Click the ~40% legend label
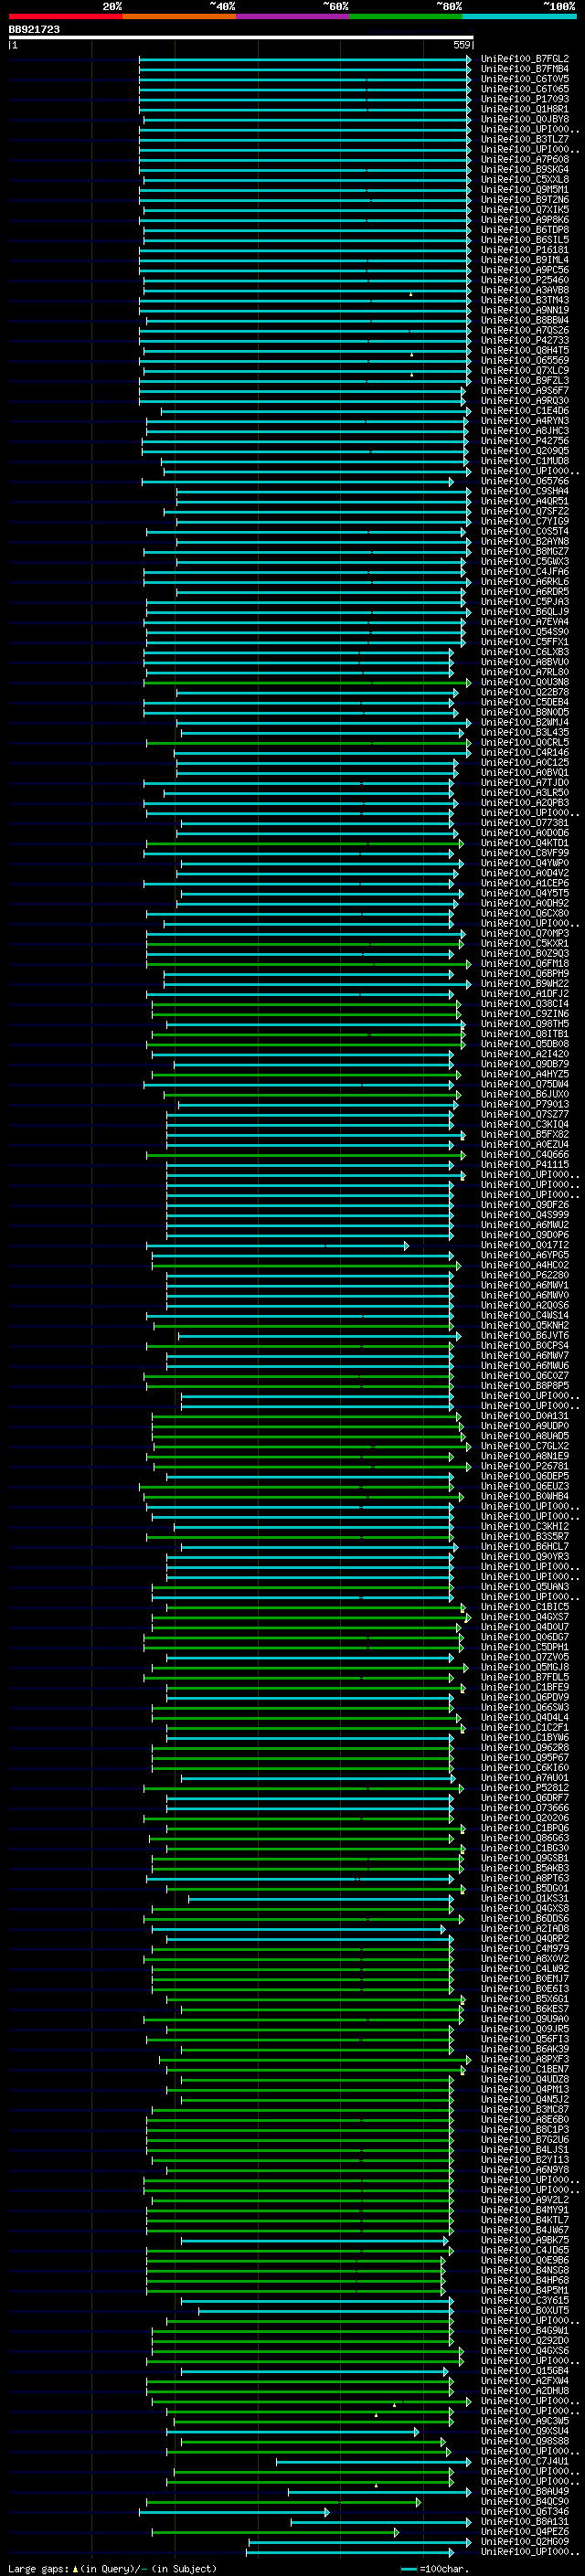This screenshot has width=585, height=2576. pos(222,7)
